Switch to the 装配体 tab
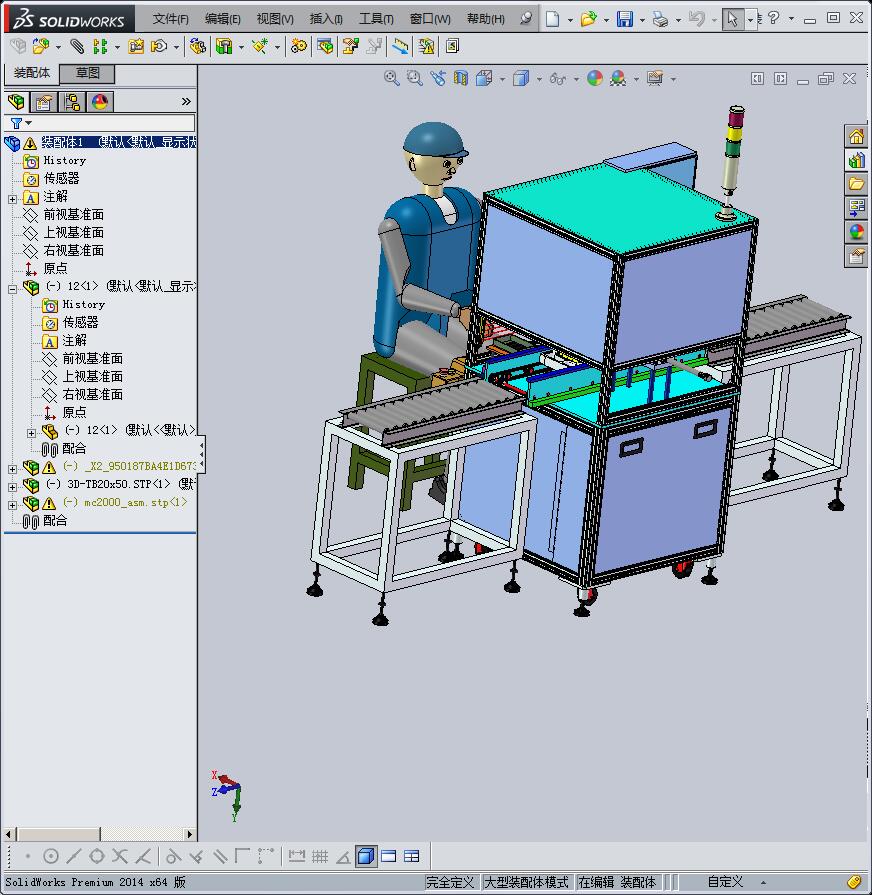872x895 pixels. (x=32, y=73)
